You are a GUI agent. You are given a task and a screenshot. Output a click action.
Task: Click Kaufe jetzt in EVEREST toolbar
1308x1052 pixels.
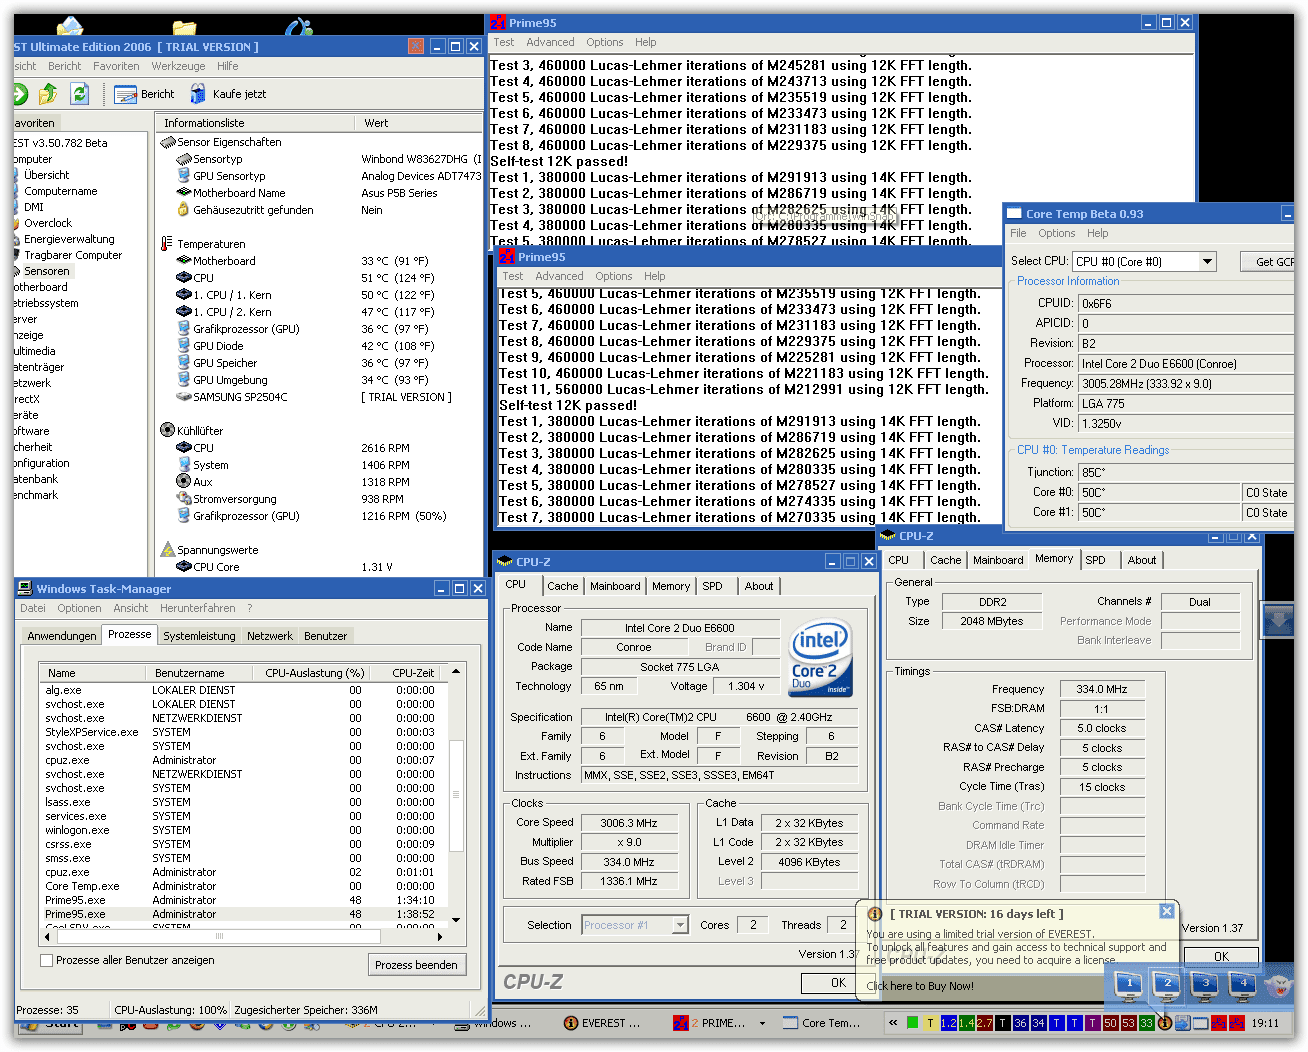tap(227, 94)
